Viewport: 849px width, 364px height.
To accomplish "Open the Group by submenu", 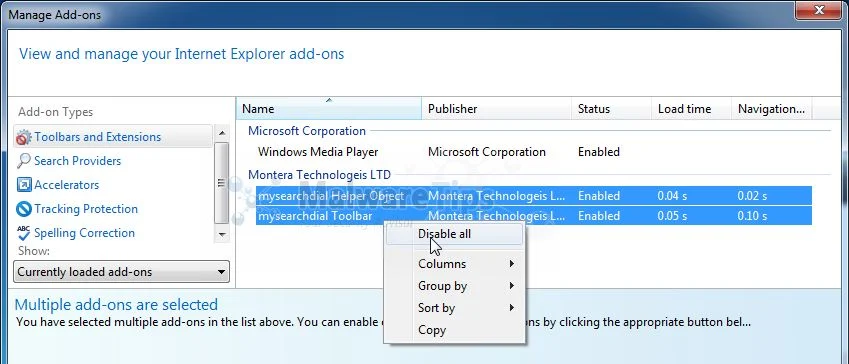I will 454,286.
